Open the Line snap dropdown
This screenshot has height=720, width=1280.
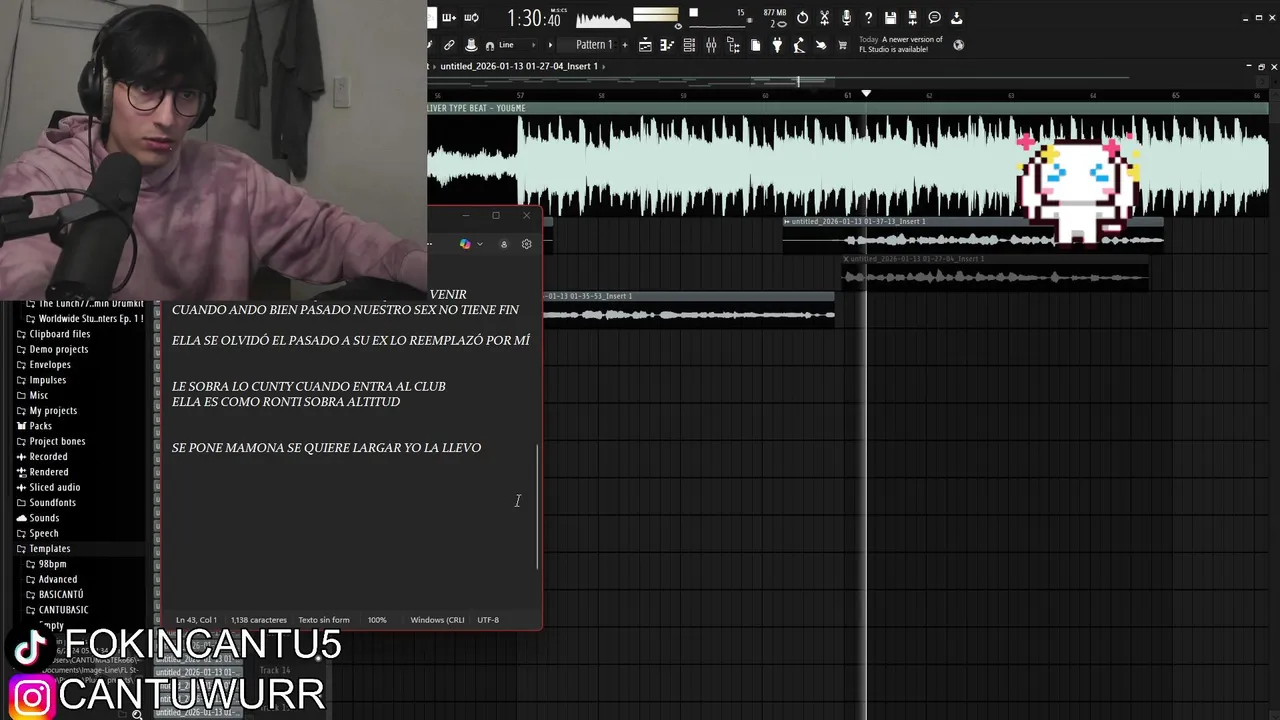pos(518,45)
